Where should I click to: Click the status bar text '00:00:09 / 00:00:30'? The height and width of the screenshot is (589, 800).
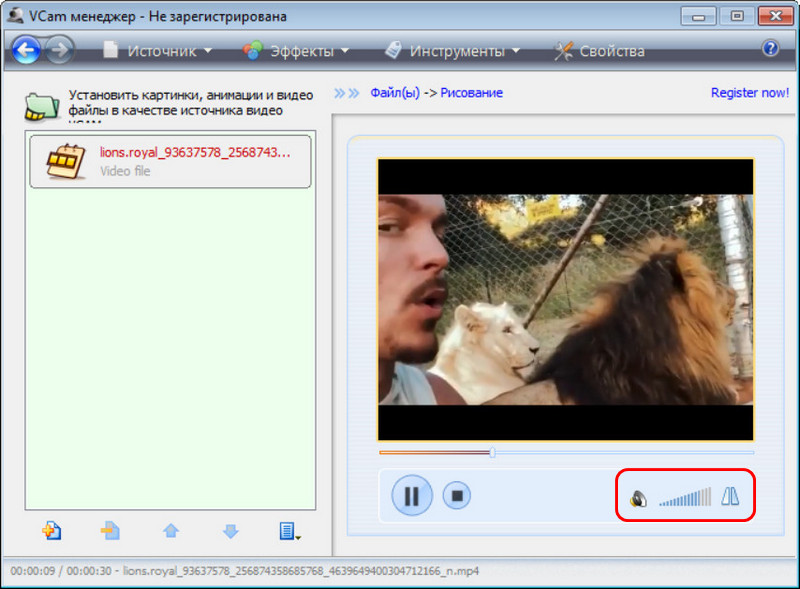pos(61,571)
